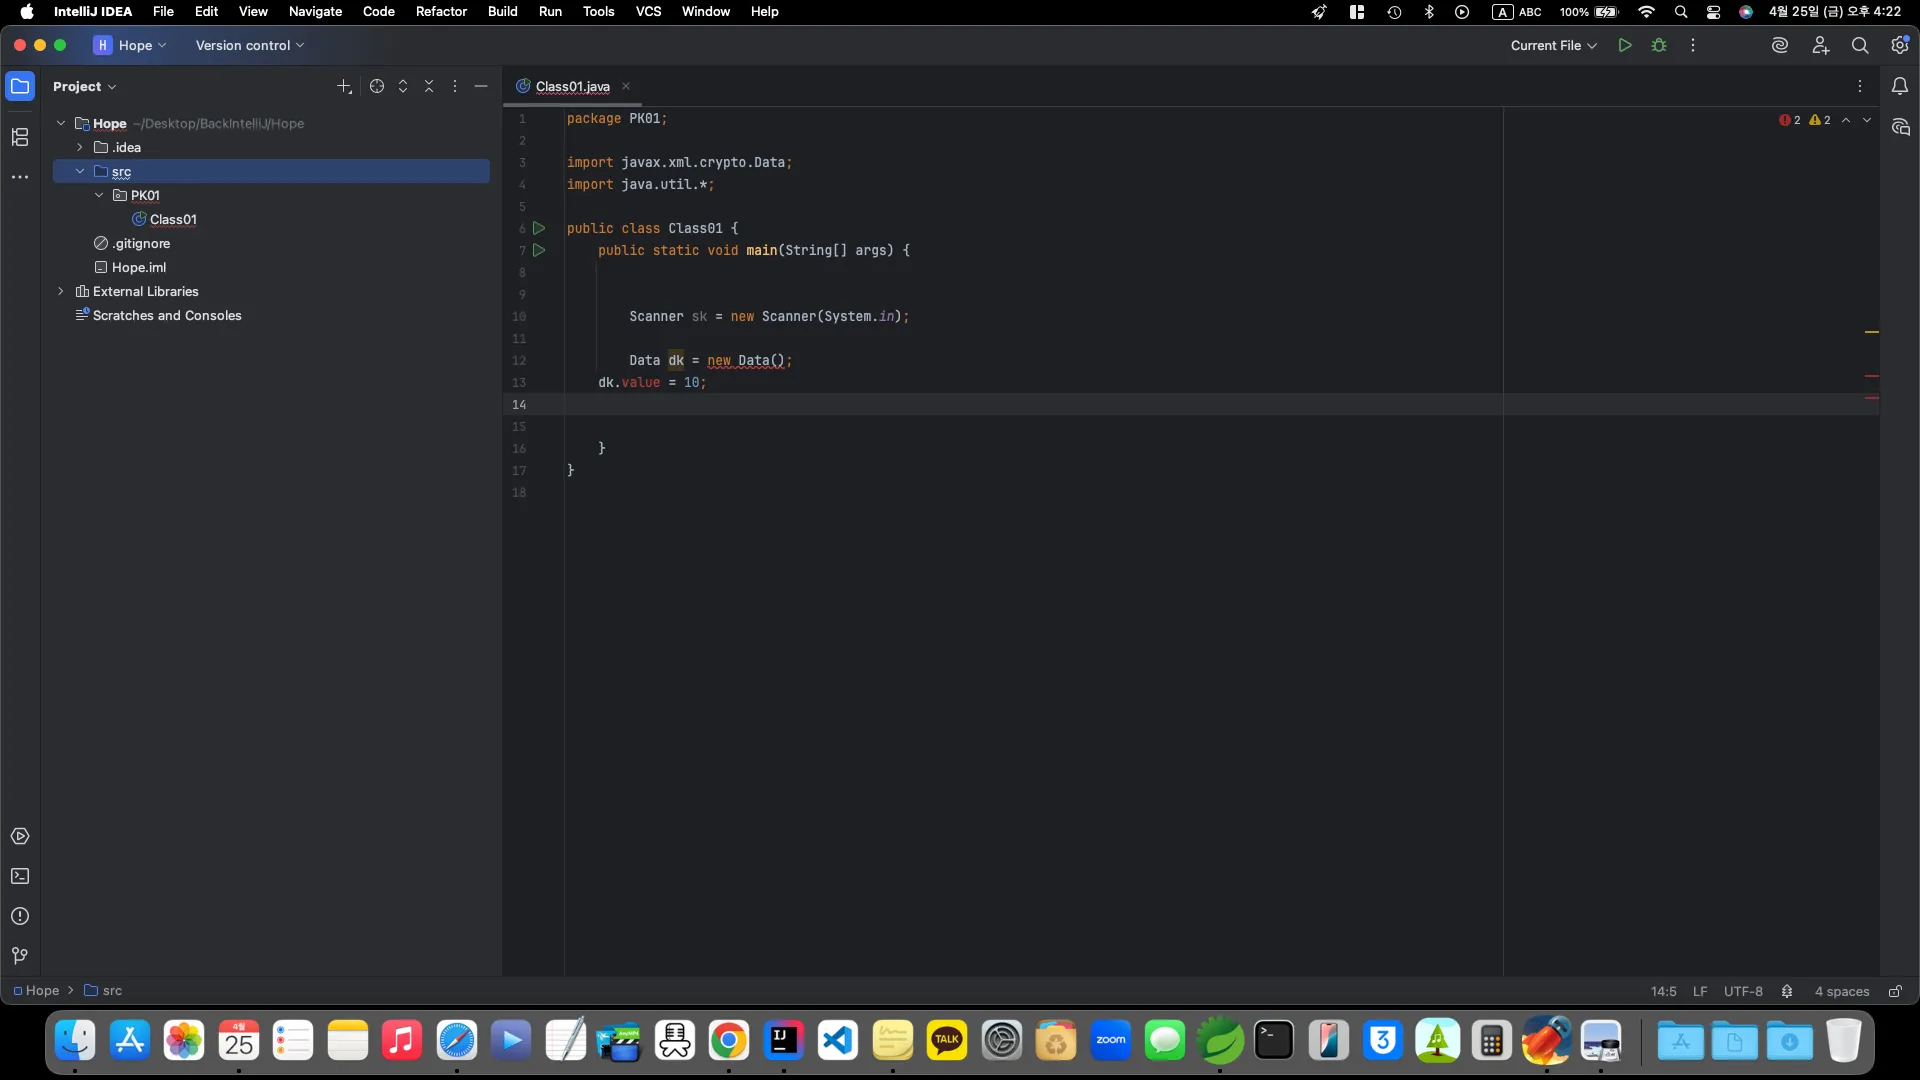
Task: Select the Hope.iml file
Action: click(139, 267)
